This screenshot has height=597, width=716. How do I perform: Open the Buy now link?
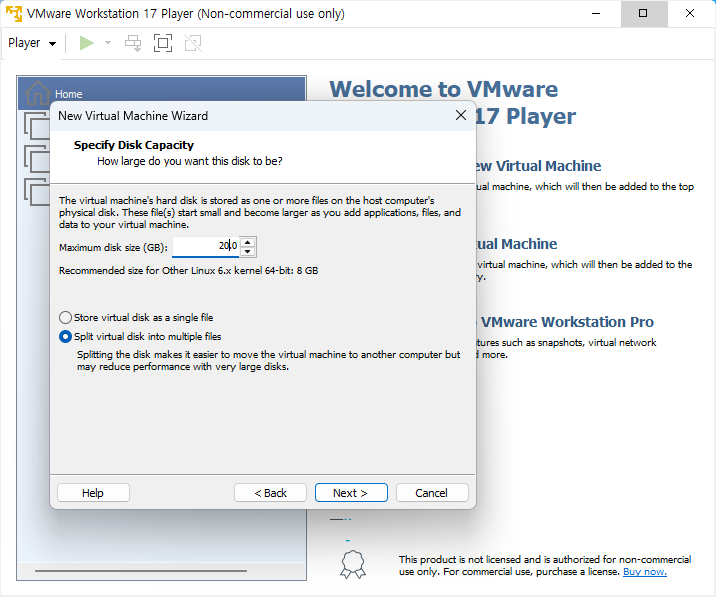[645, 572]
